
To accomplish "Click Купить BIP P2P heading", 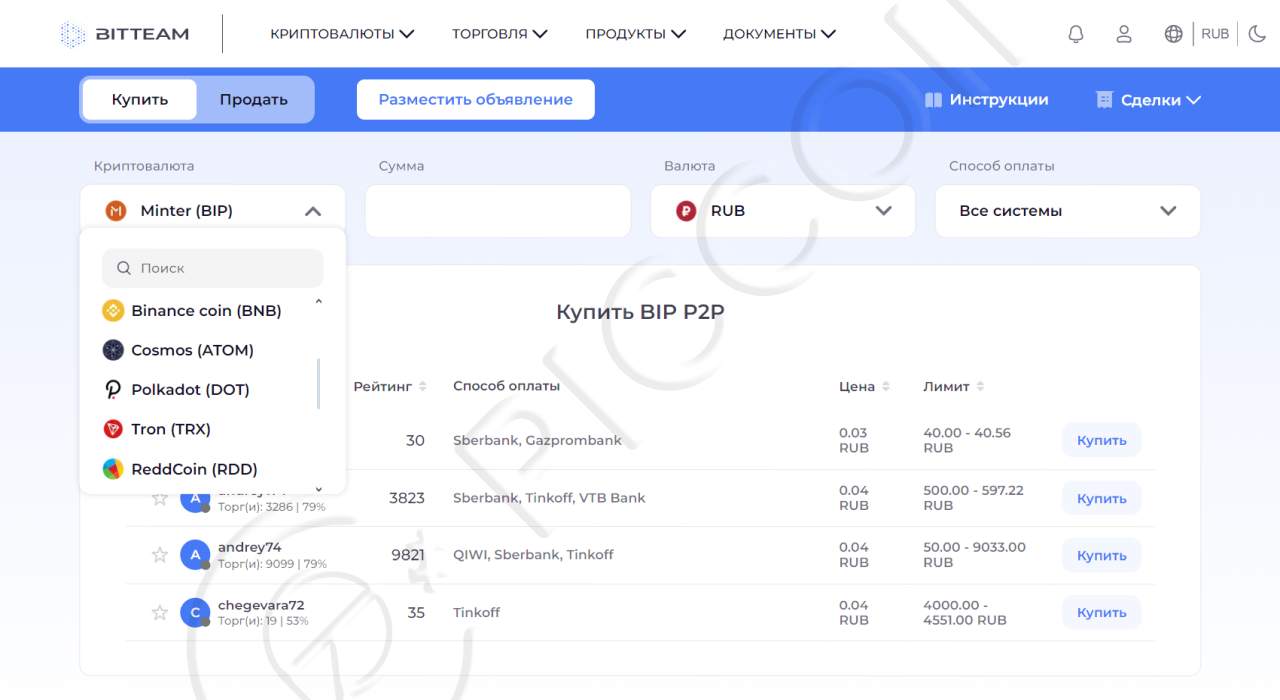I will [640, 312].
